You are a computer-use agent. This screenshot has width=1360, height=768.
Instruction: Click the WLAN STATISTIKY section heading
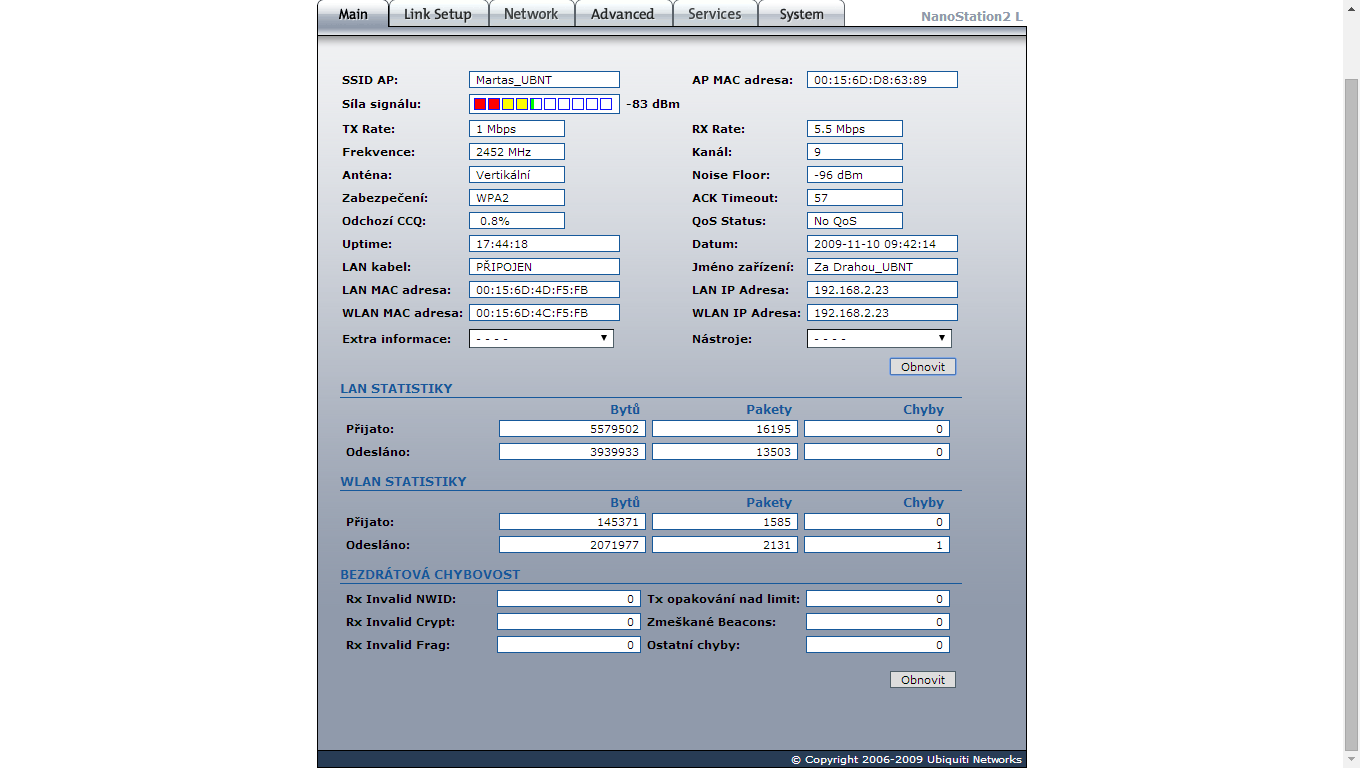tap(403, 481)
